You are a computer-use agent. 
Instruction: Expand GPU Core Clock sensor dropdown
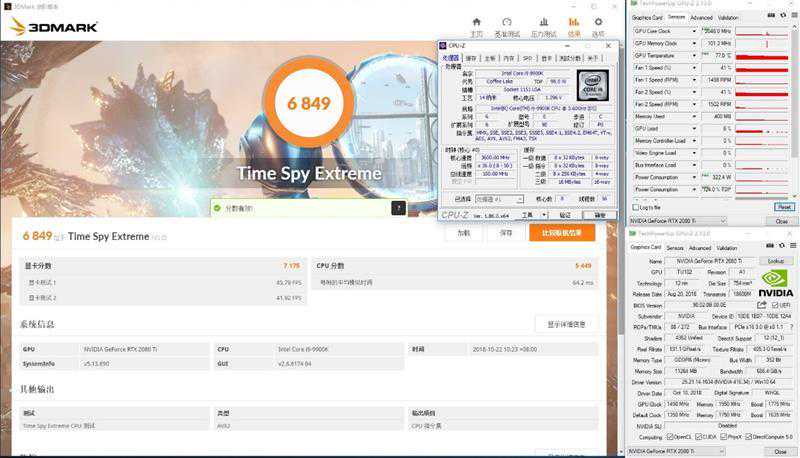pos(698,31)
